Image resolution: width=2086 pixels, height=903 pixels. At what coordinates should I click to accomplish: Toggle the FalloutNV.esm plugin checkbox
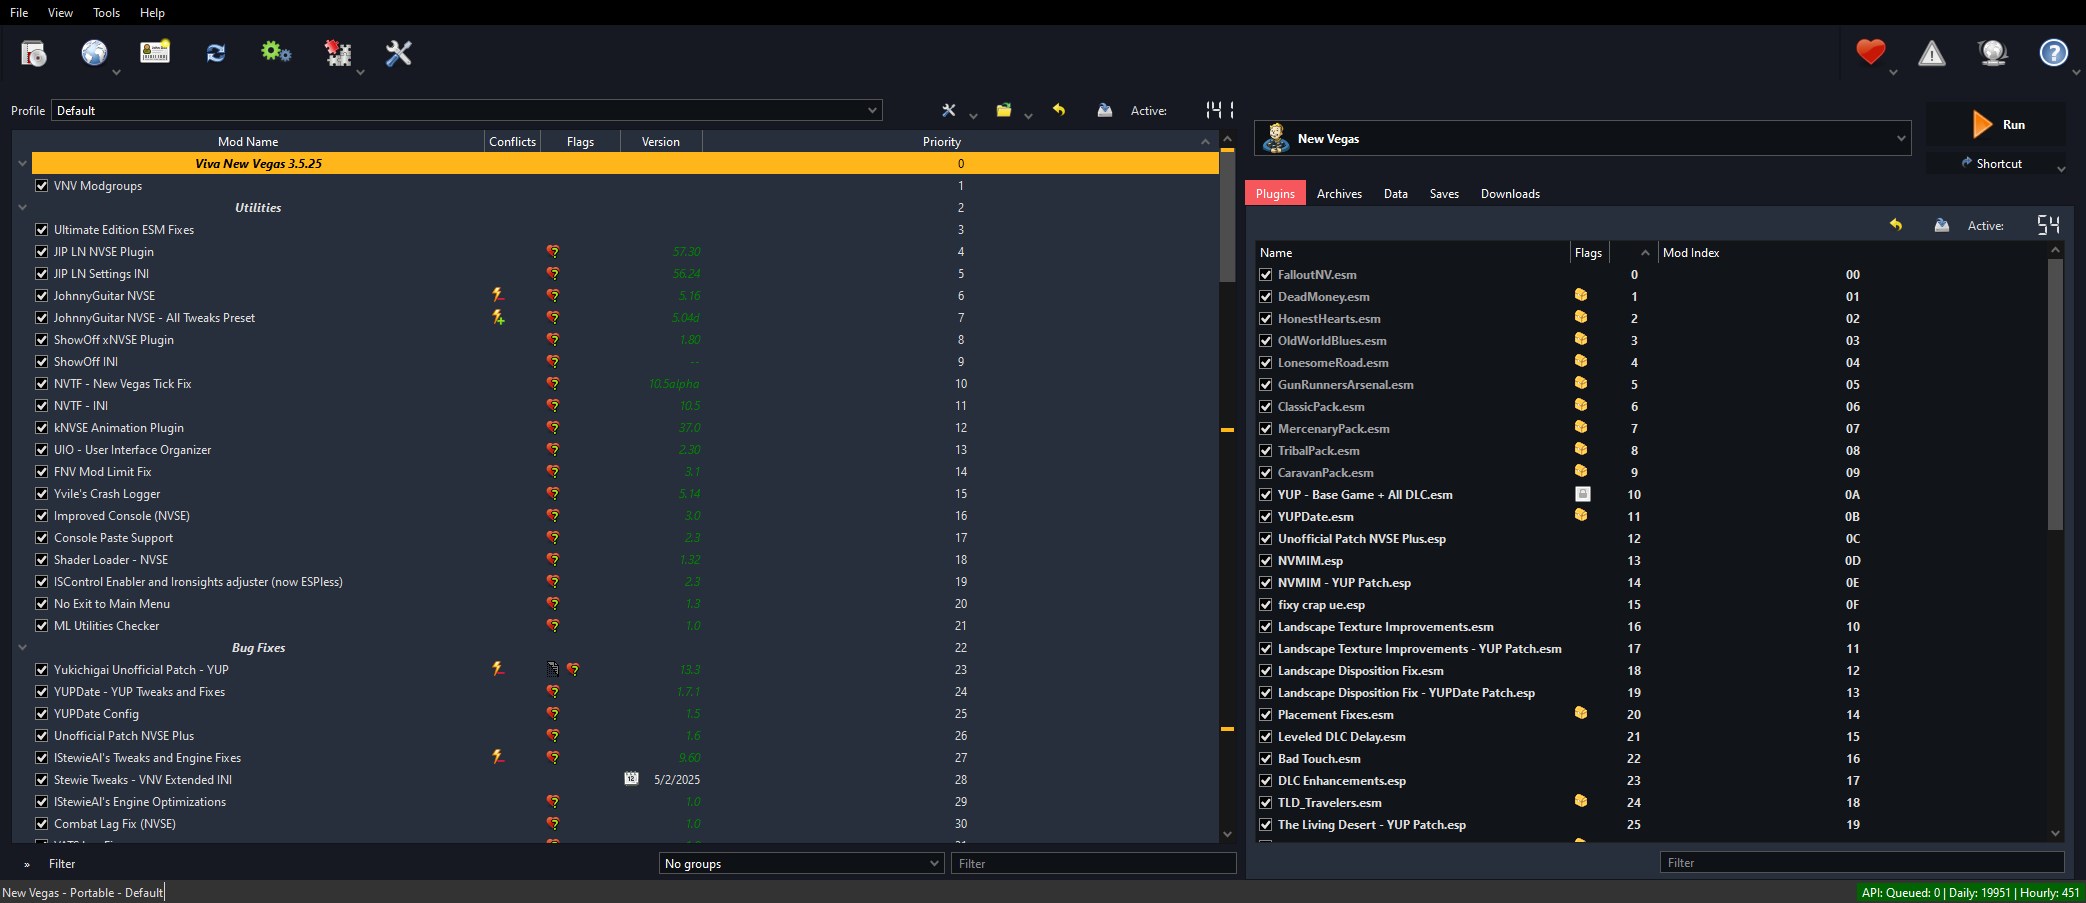coord(1266,275)
